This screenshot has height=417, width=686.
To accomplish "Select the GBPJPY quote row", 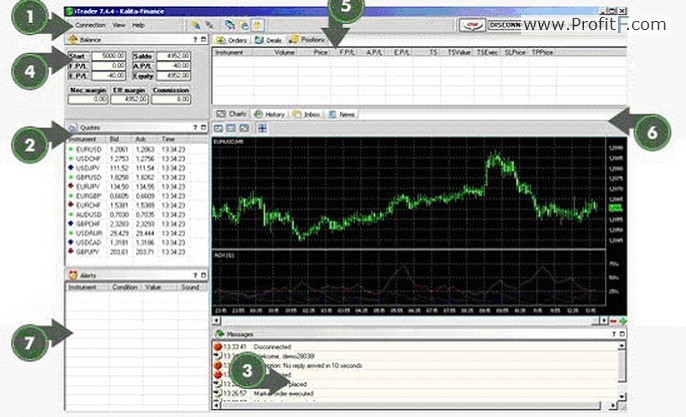I will pos(136,252).
